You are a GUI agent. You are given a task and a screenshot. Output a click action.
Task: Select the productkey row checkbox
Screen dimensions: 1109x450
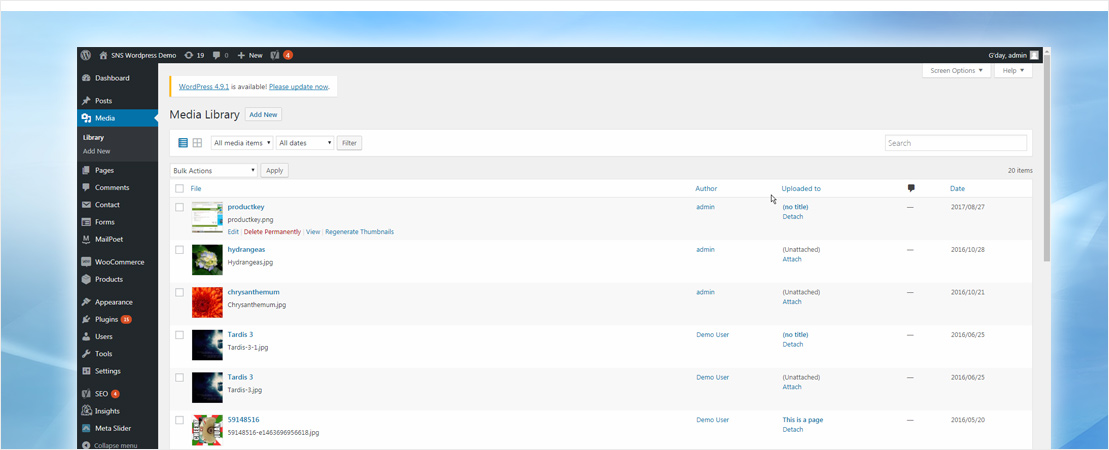(x=180, y=207)
